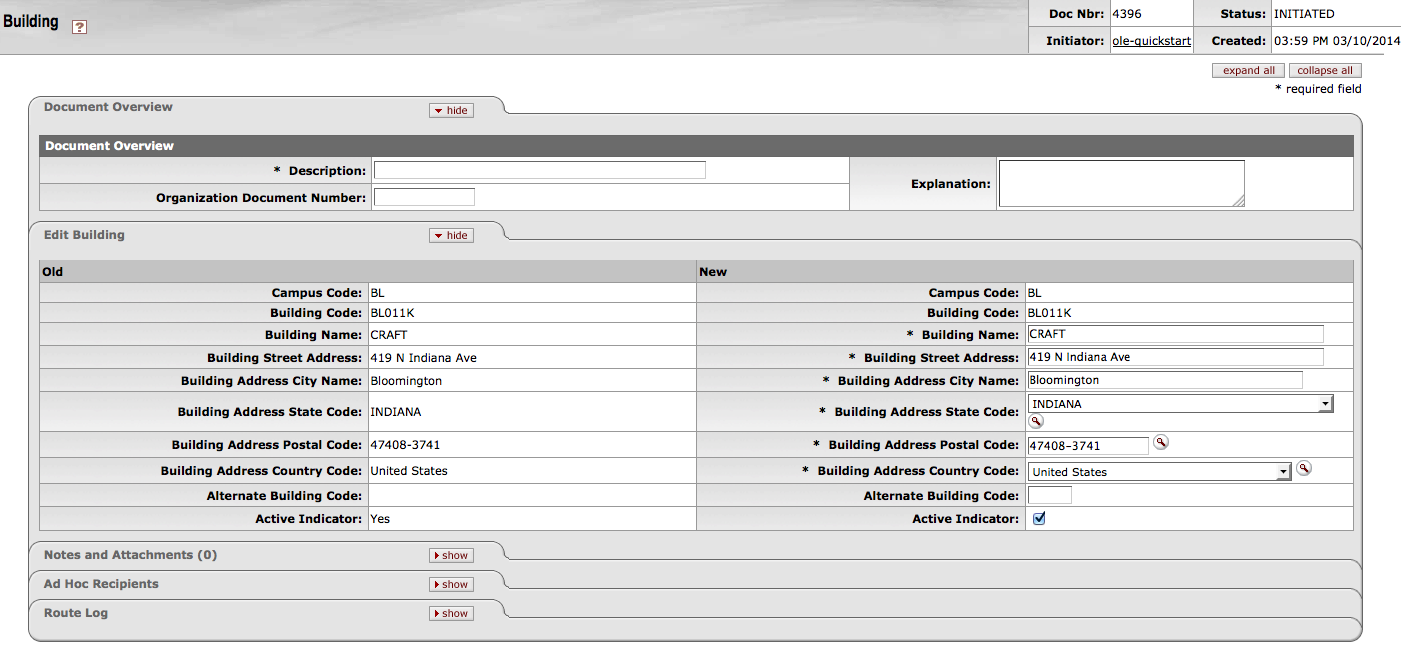Show the Route Log section

pyautogui.click(x=450, y=613)
